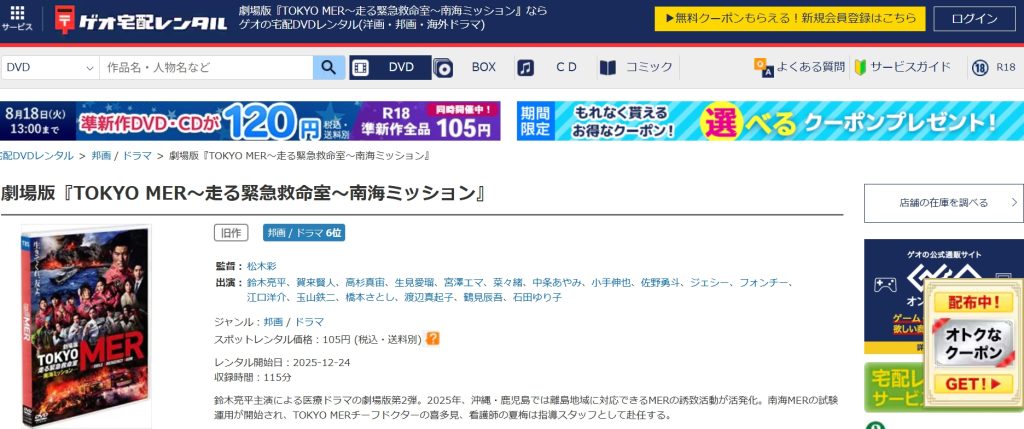The width and height of the screenshot is (1024, 429).
Task: Click the TOKYO MER DVD cover image
Action: (x=86, y=326)
